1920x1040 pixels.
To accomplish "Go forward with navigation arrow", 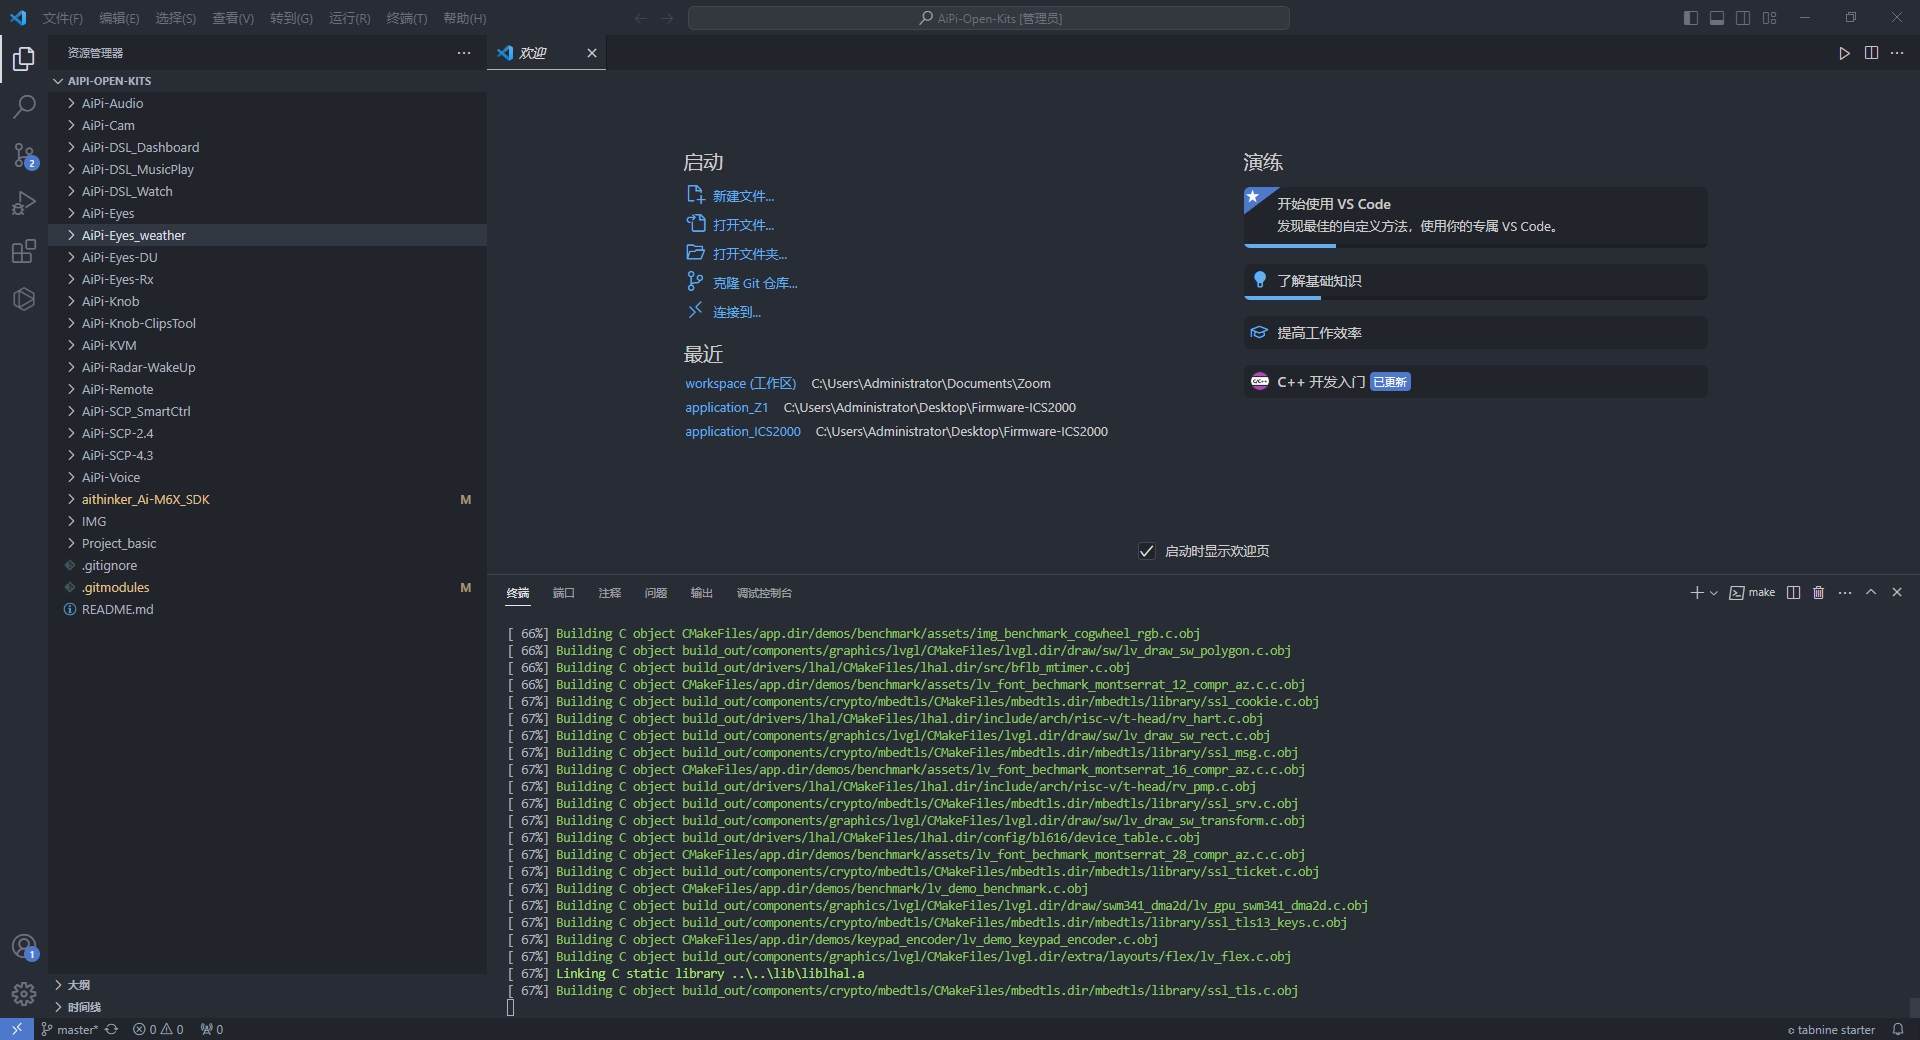I will click(667, 18).
